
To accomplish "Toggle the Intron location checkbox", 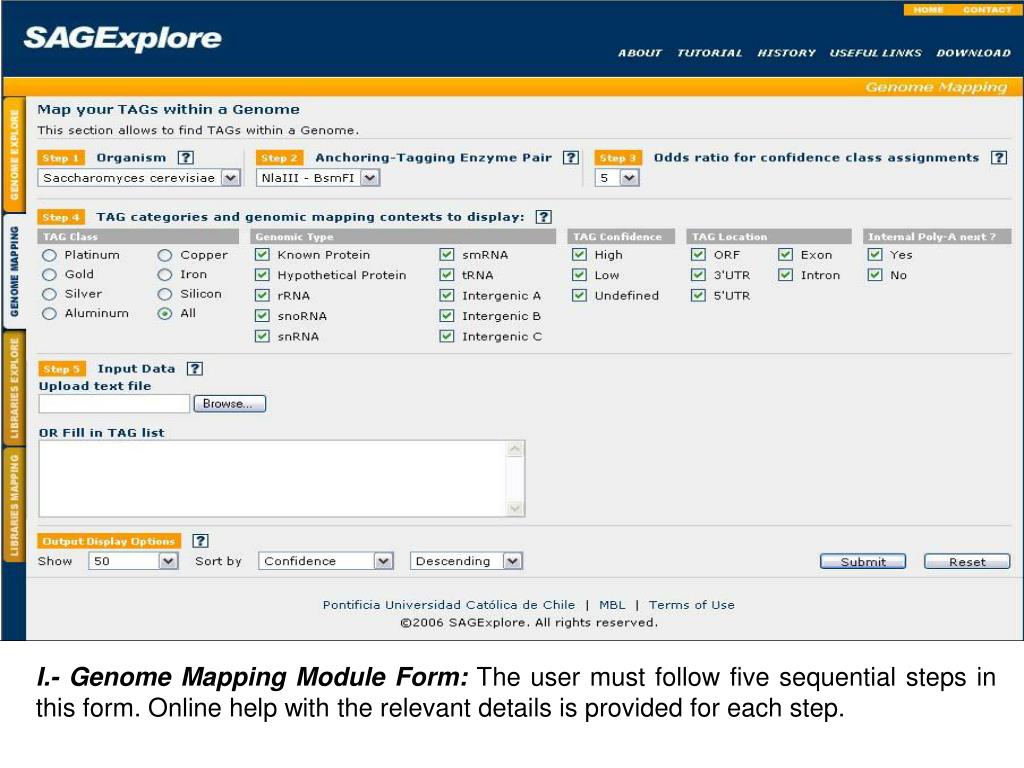I will 786,275.
